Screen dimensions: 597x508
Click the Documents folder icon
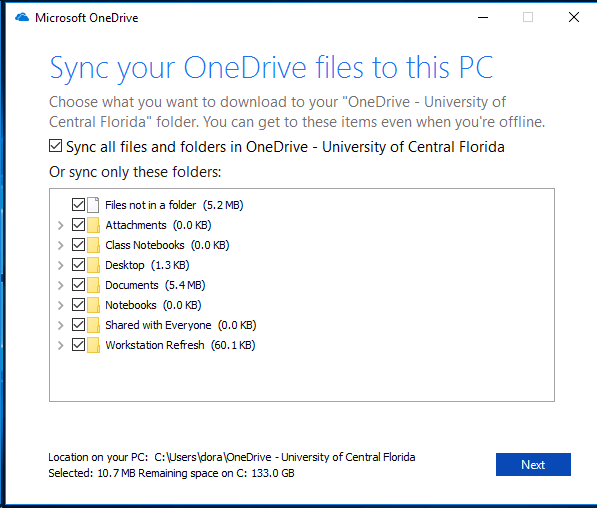pos(93,285)
